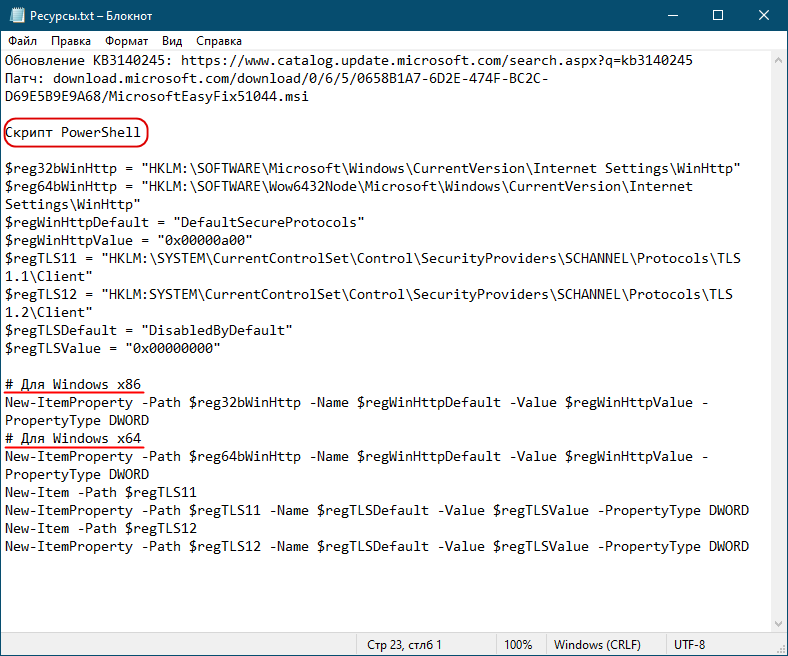Click the UTF-8 encoding status entry
The width and height of the screenshot is (788, 656).
tap(690, 645)
